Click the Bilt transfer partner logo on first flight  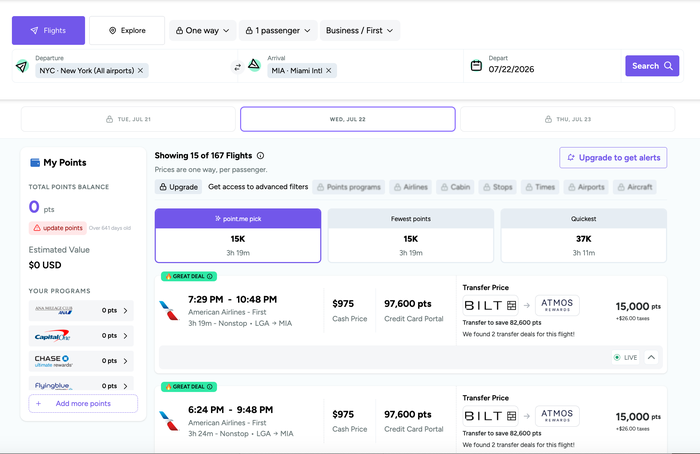(x=490, y=305)
